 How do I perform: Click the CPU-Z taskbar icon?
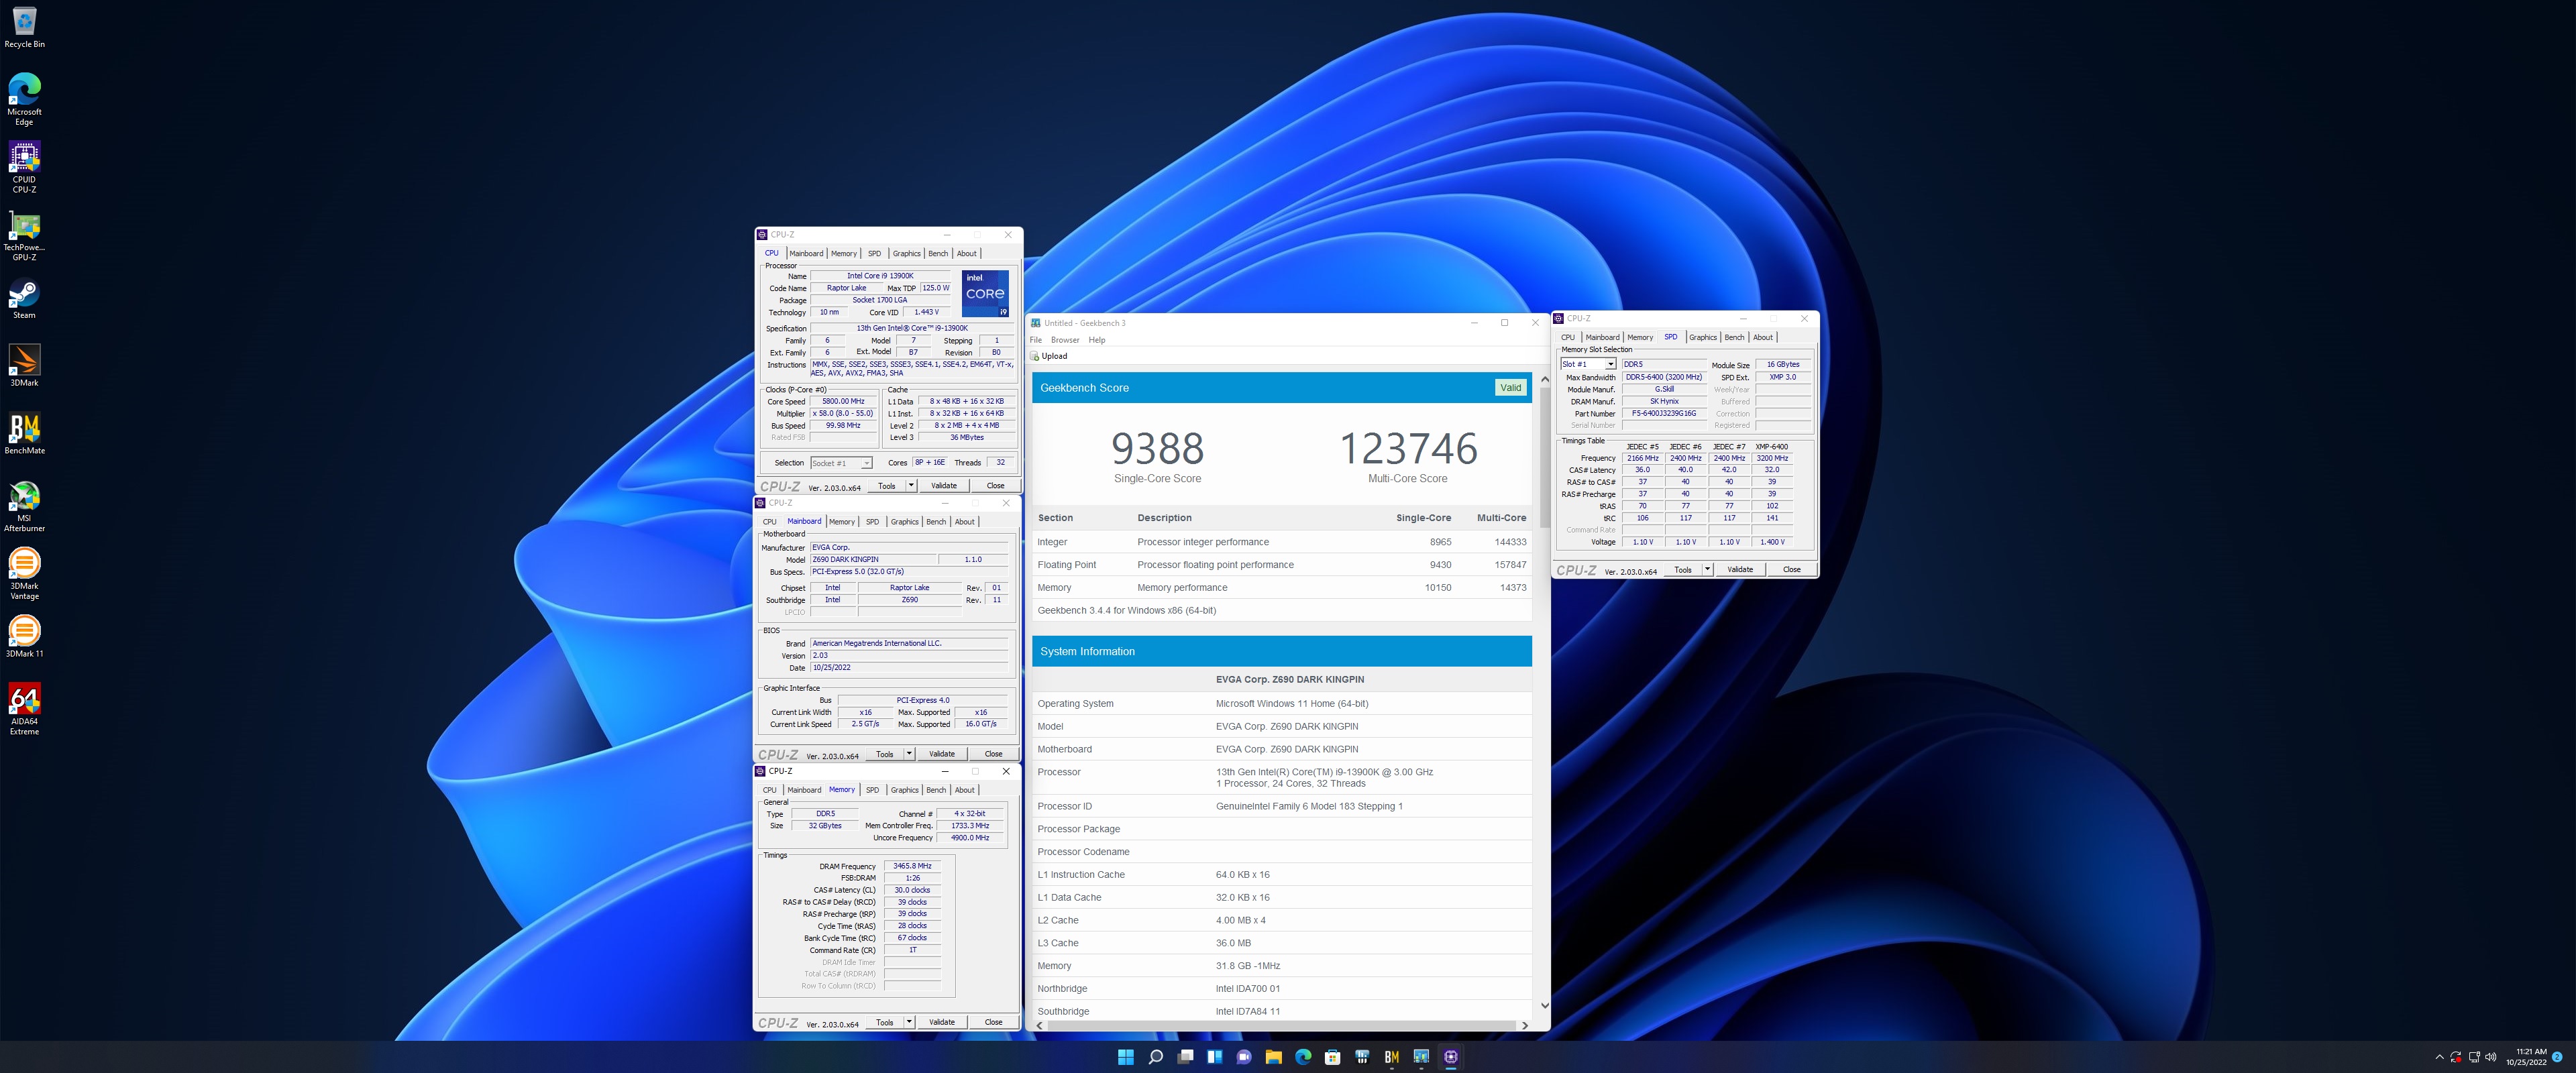[1451, 1057]
